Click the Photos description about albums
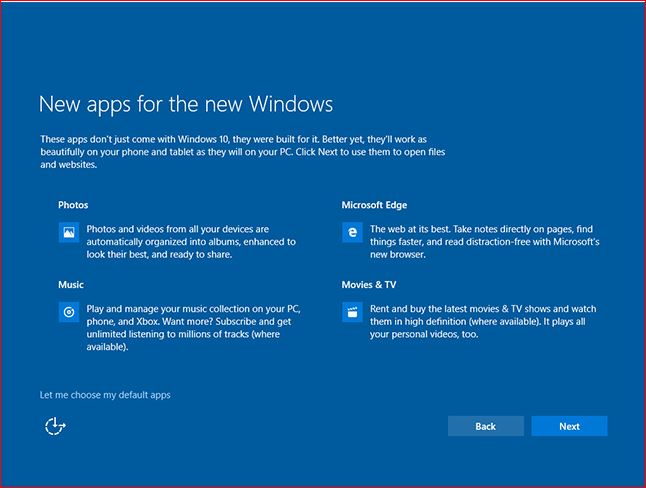 (191, 242)
